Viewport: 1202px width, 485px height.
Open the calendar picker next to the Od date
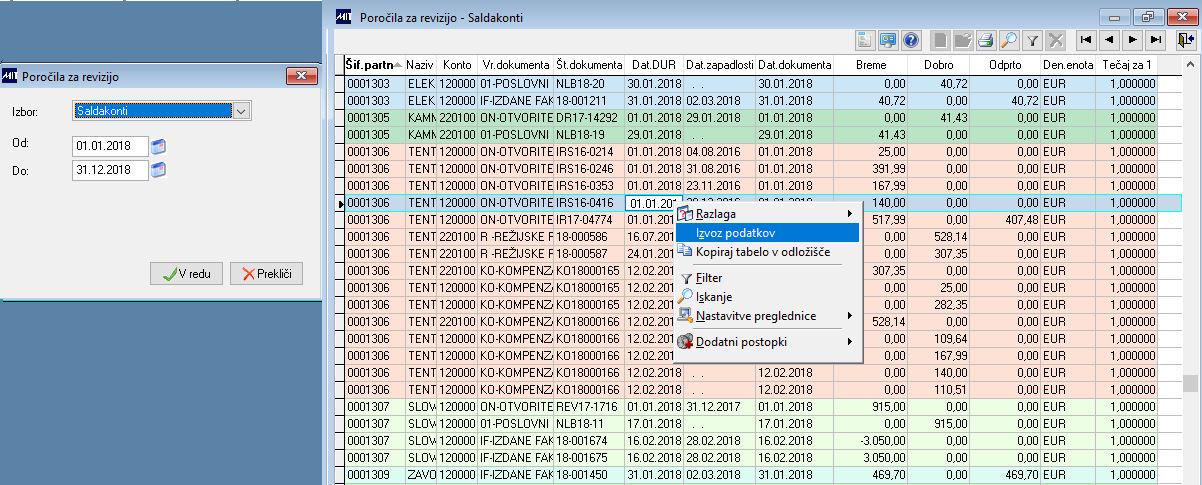(158, 147)
